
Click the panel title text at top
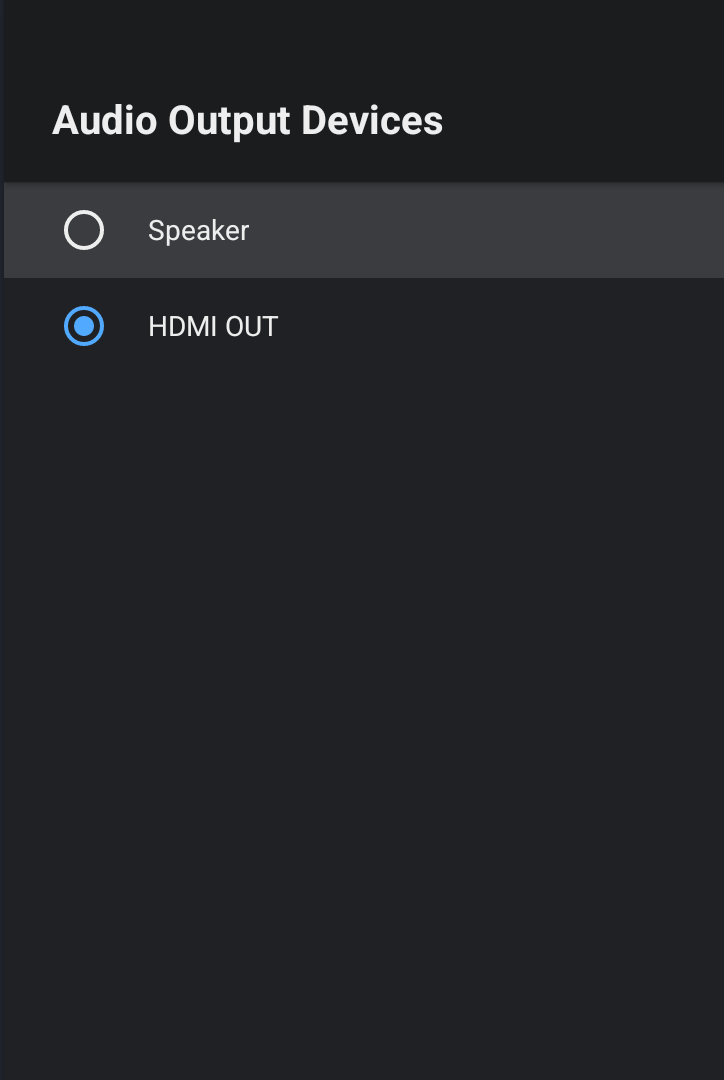247,121
